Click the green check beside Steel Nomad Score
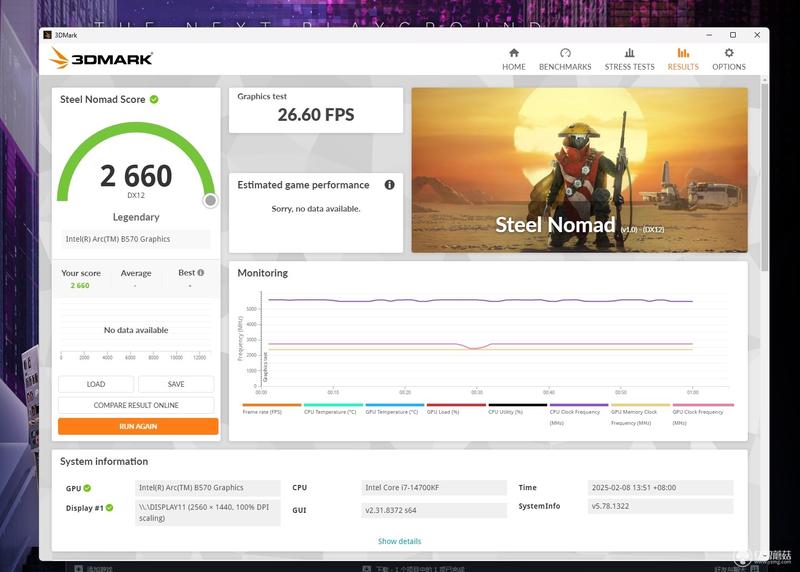This screenshot has width=800, height=572. click(x=154, y=99)
